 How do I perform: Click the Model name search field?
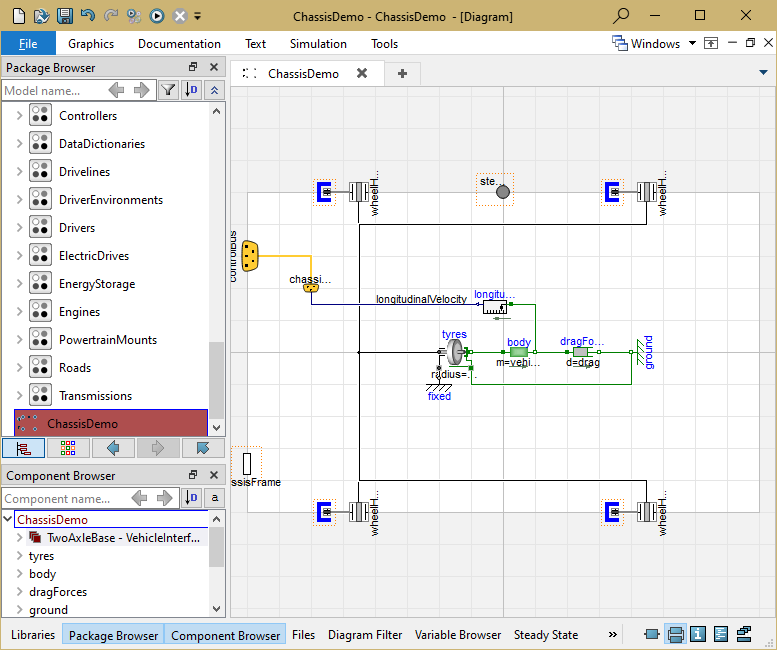pos(52,91)
